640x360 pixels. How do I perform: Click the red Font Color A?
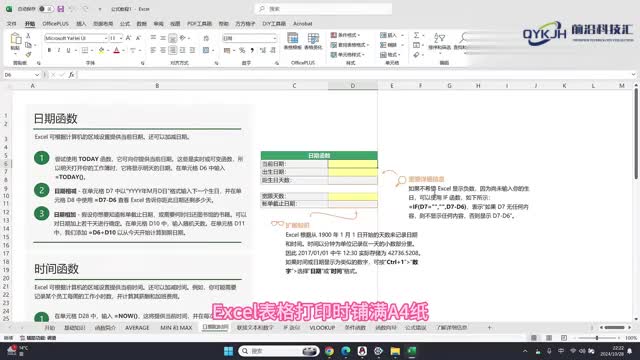(117, 50)
